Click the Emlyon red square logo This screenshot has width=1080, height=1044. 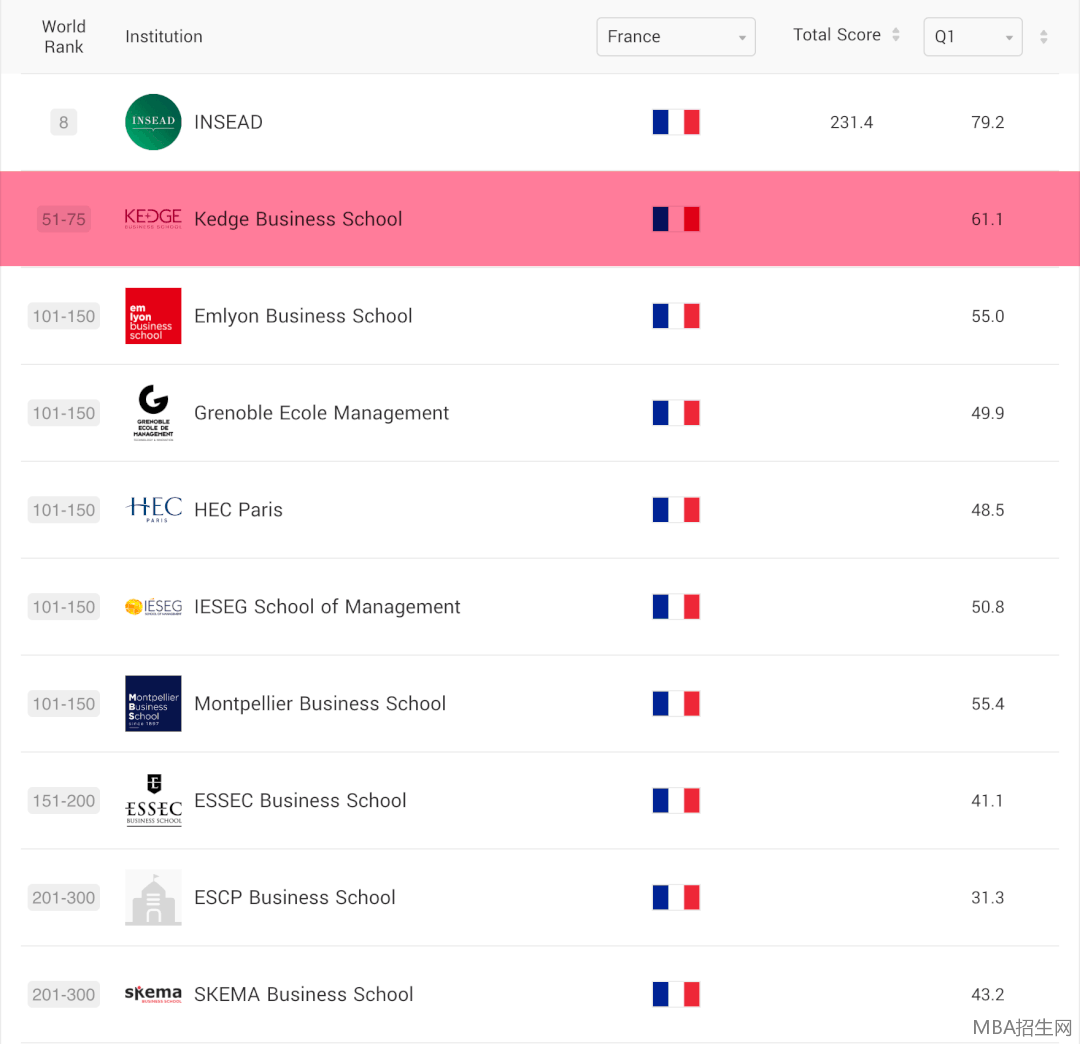[x=153, y=316]
